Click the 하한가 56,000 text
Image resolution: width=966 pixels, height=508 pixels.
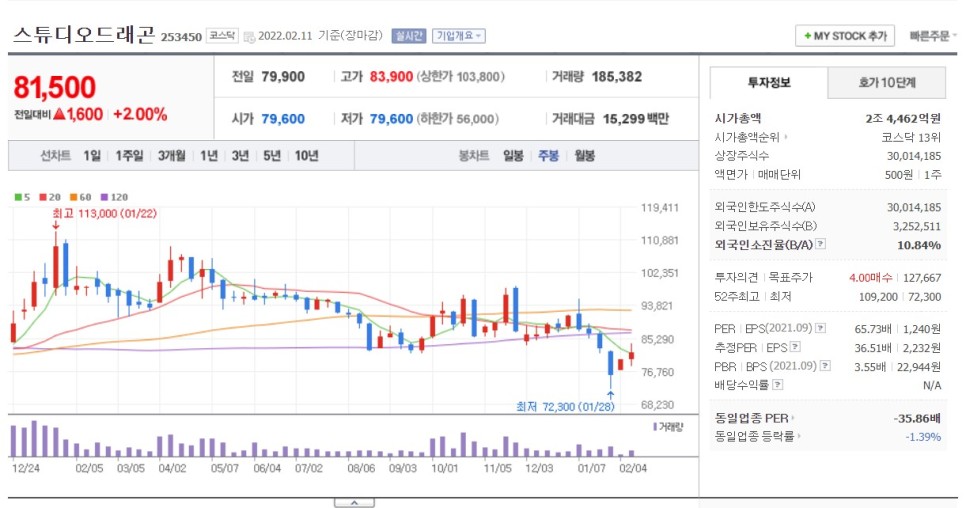click(458, 119)
